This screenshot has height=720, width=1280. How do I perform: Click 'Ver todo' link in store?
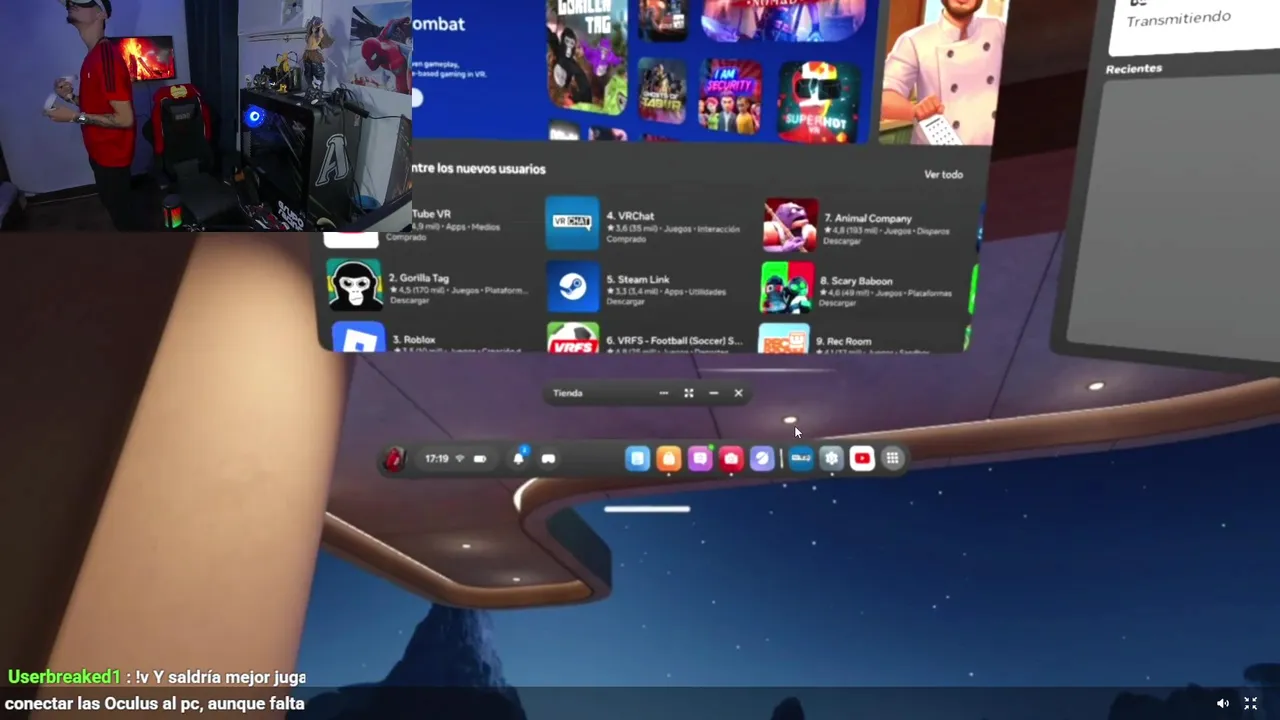point(943,174)
